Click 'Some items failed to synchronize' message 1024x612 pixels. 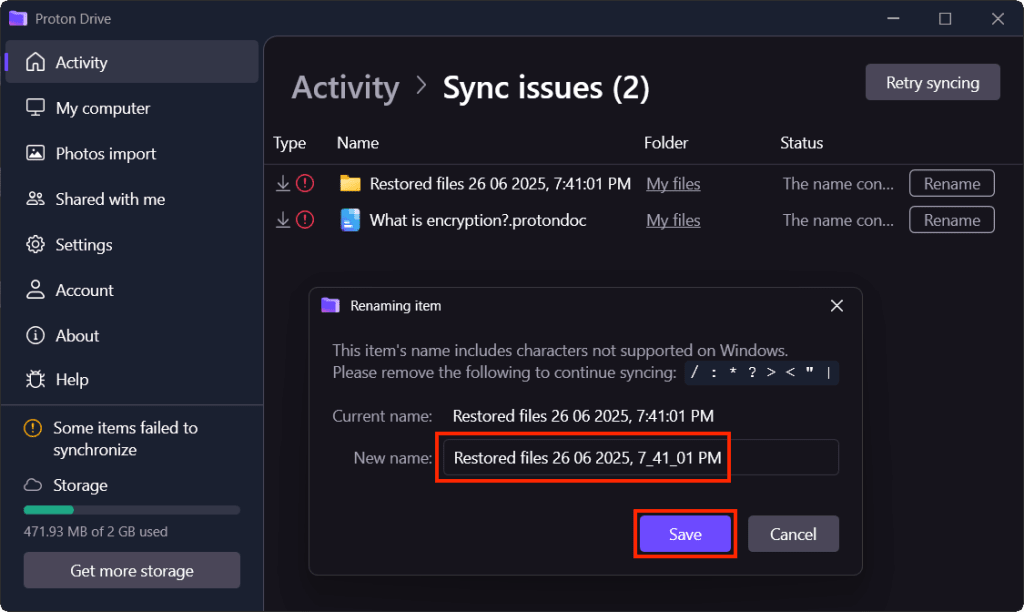click(x=125, y=438)
